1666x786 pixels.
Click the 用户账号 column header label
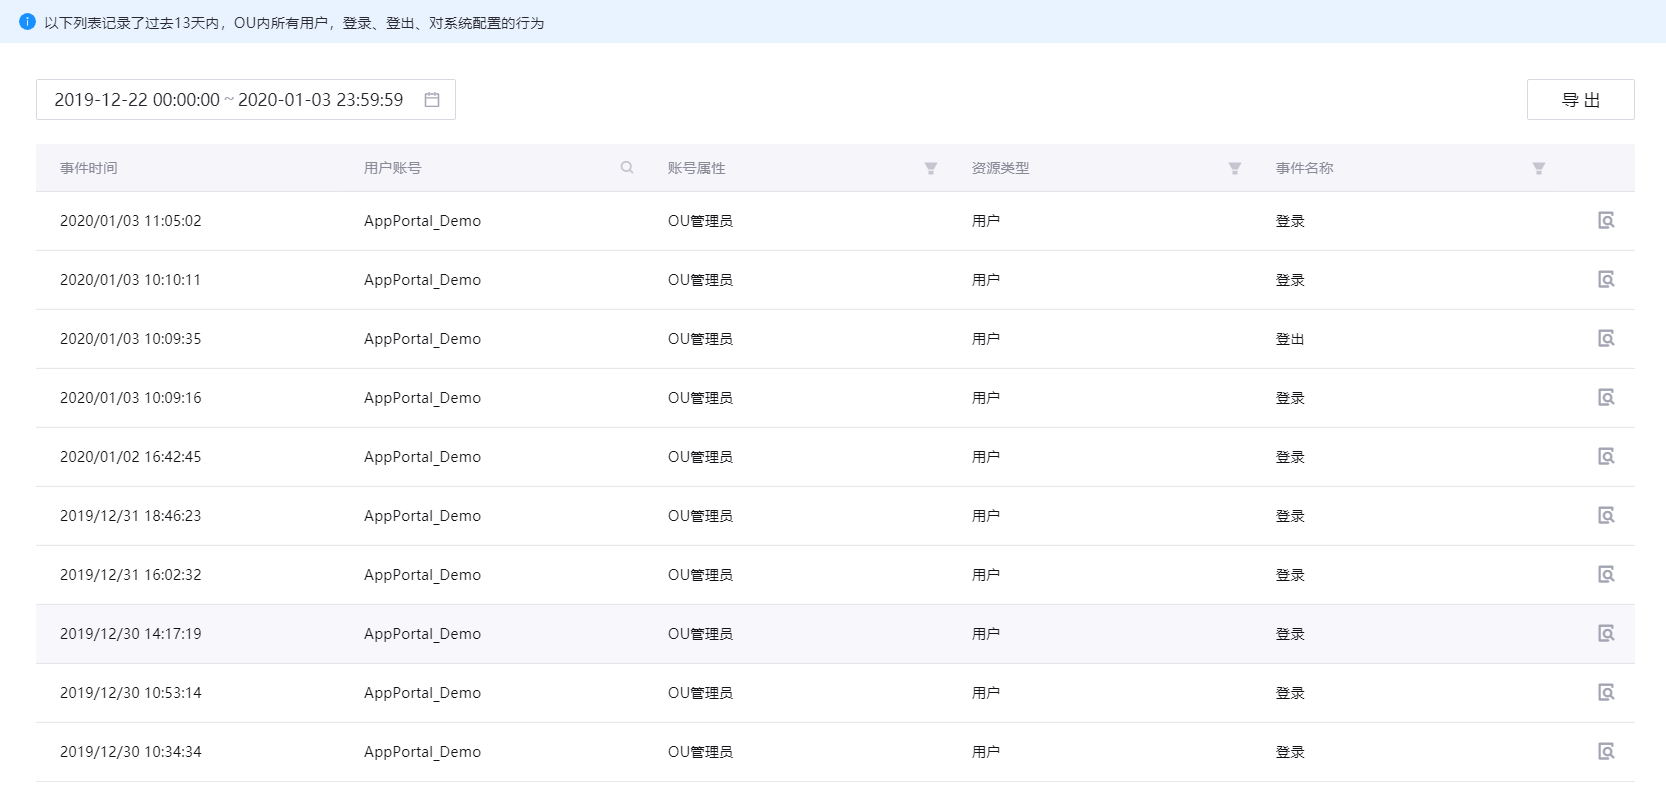pyautogui.click(x=393, y=168)
